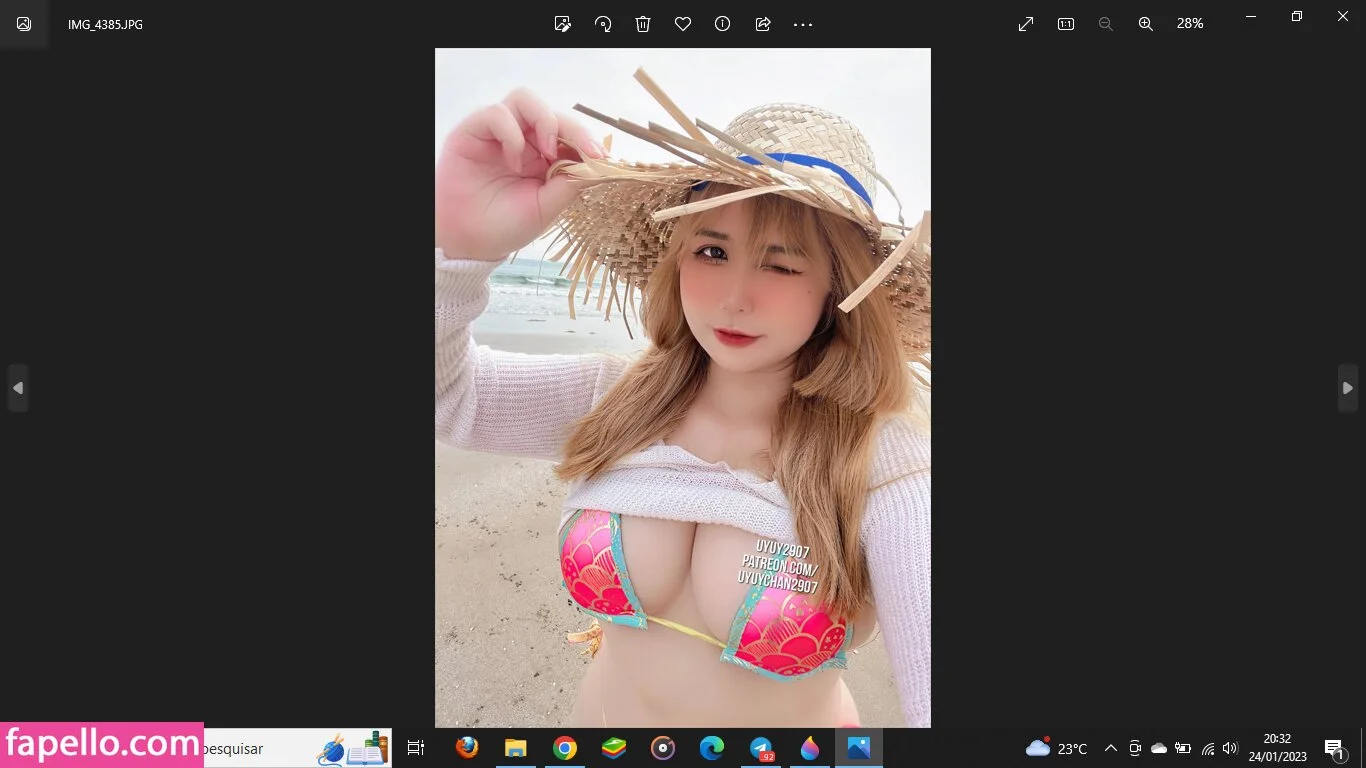Image resolution: width=1366 pixels, height=768 pixels.
Task: Switch to 1:1 actual size view
Action: coord(1066,24)
